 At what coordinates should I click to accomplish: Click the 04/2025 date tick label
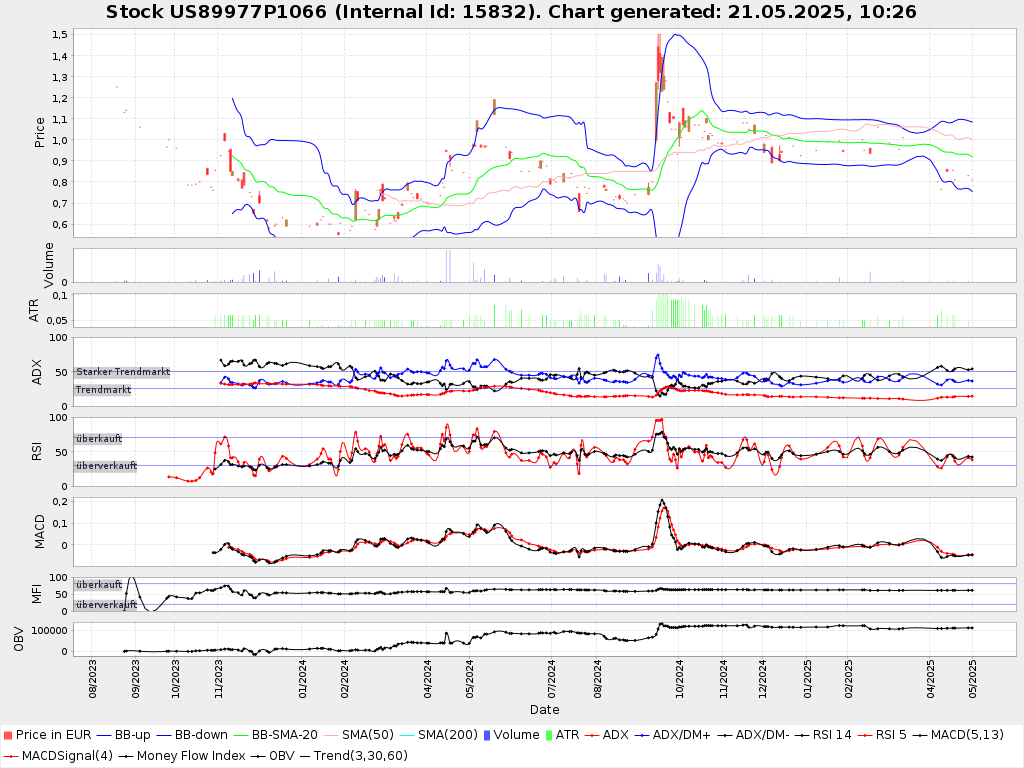tap(931, 679)
